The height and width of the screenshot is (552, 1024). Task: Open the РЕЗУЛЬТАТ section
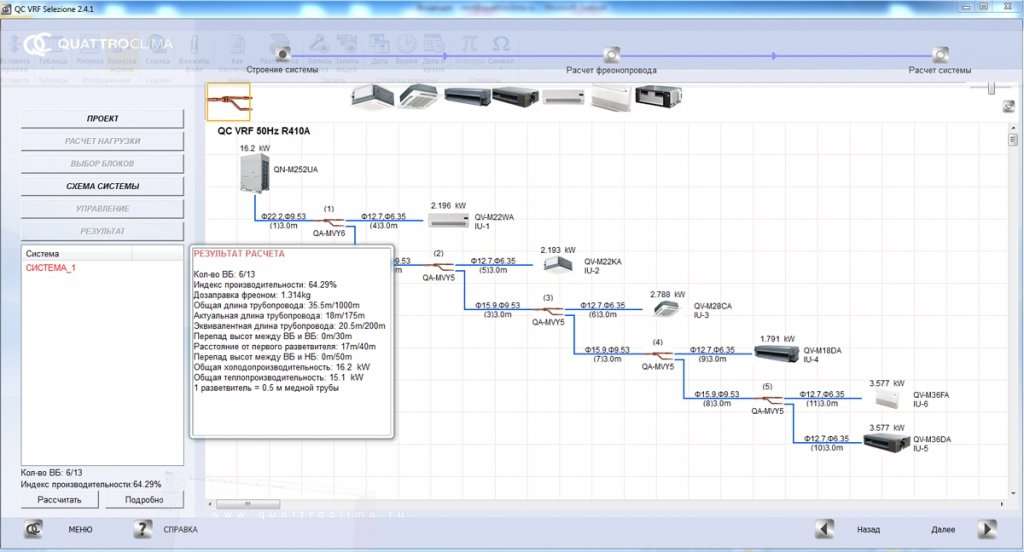[103, 231]
